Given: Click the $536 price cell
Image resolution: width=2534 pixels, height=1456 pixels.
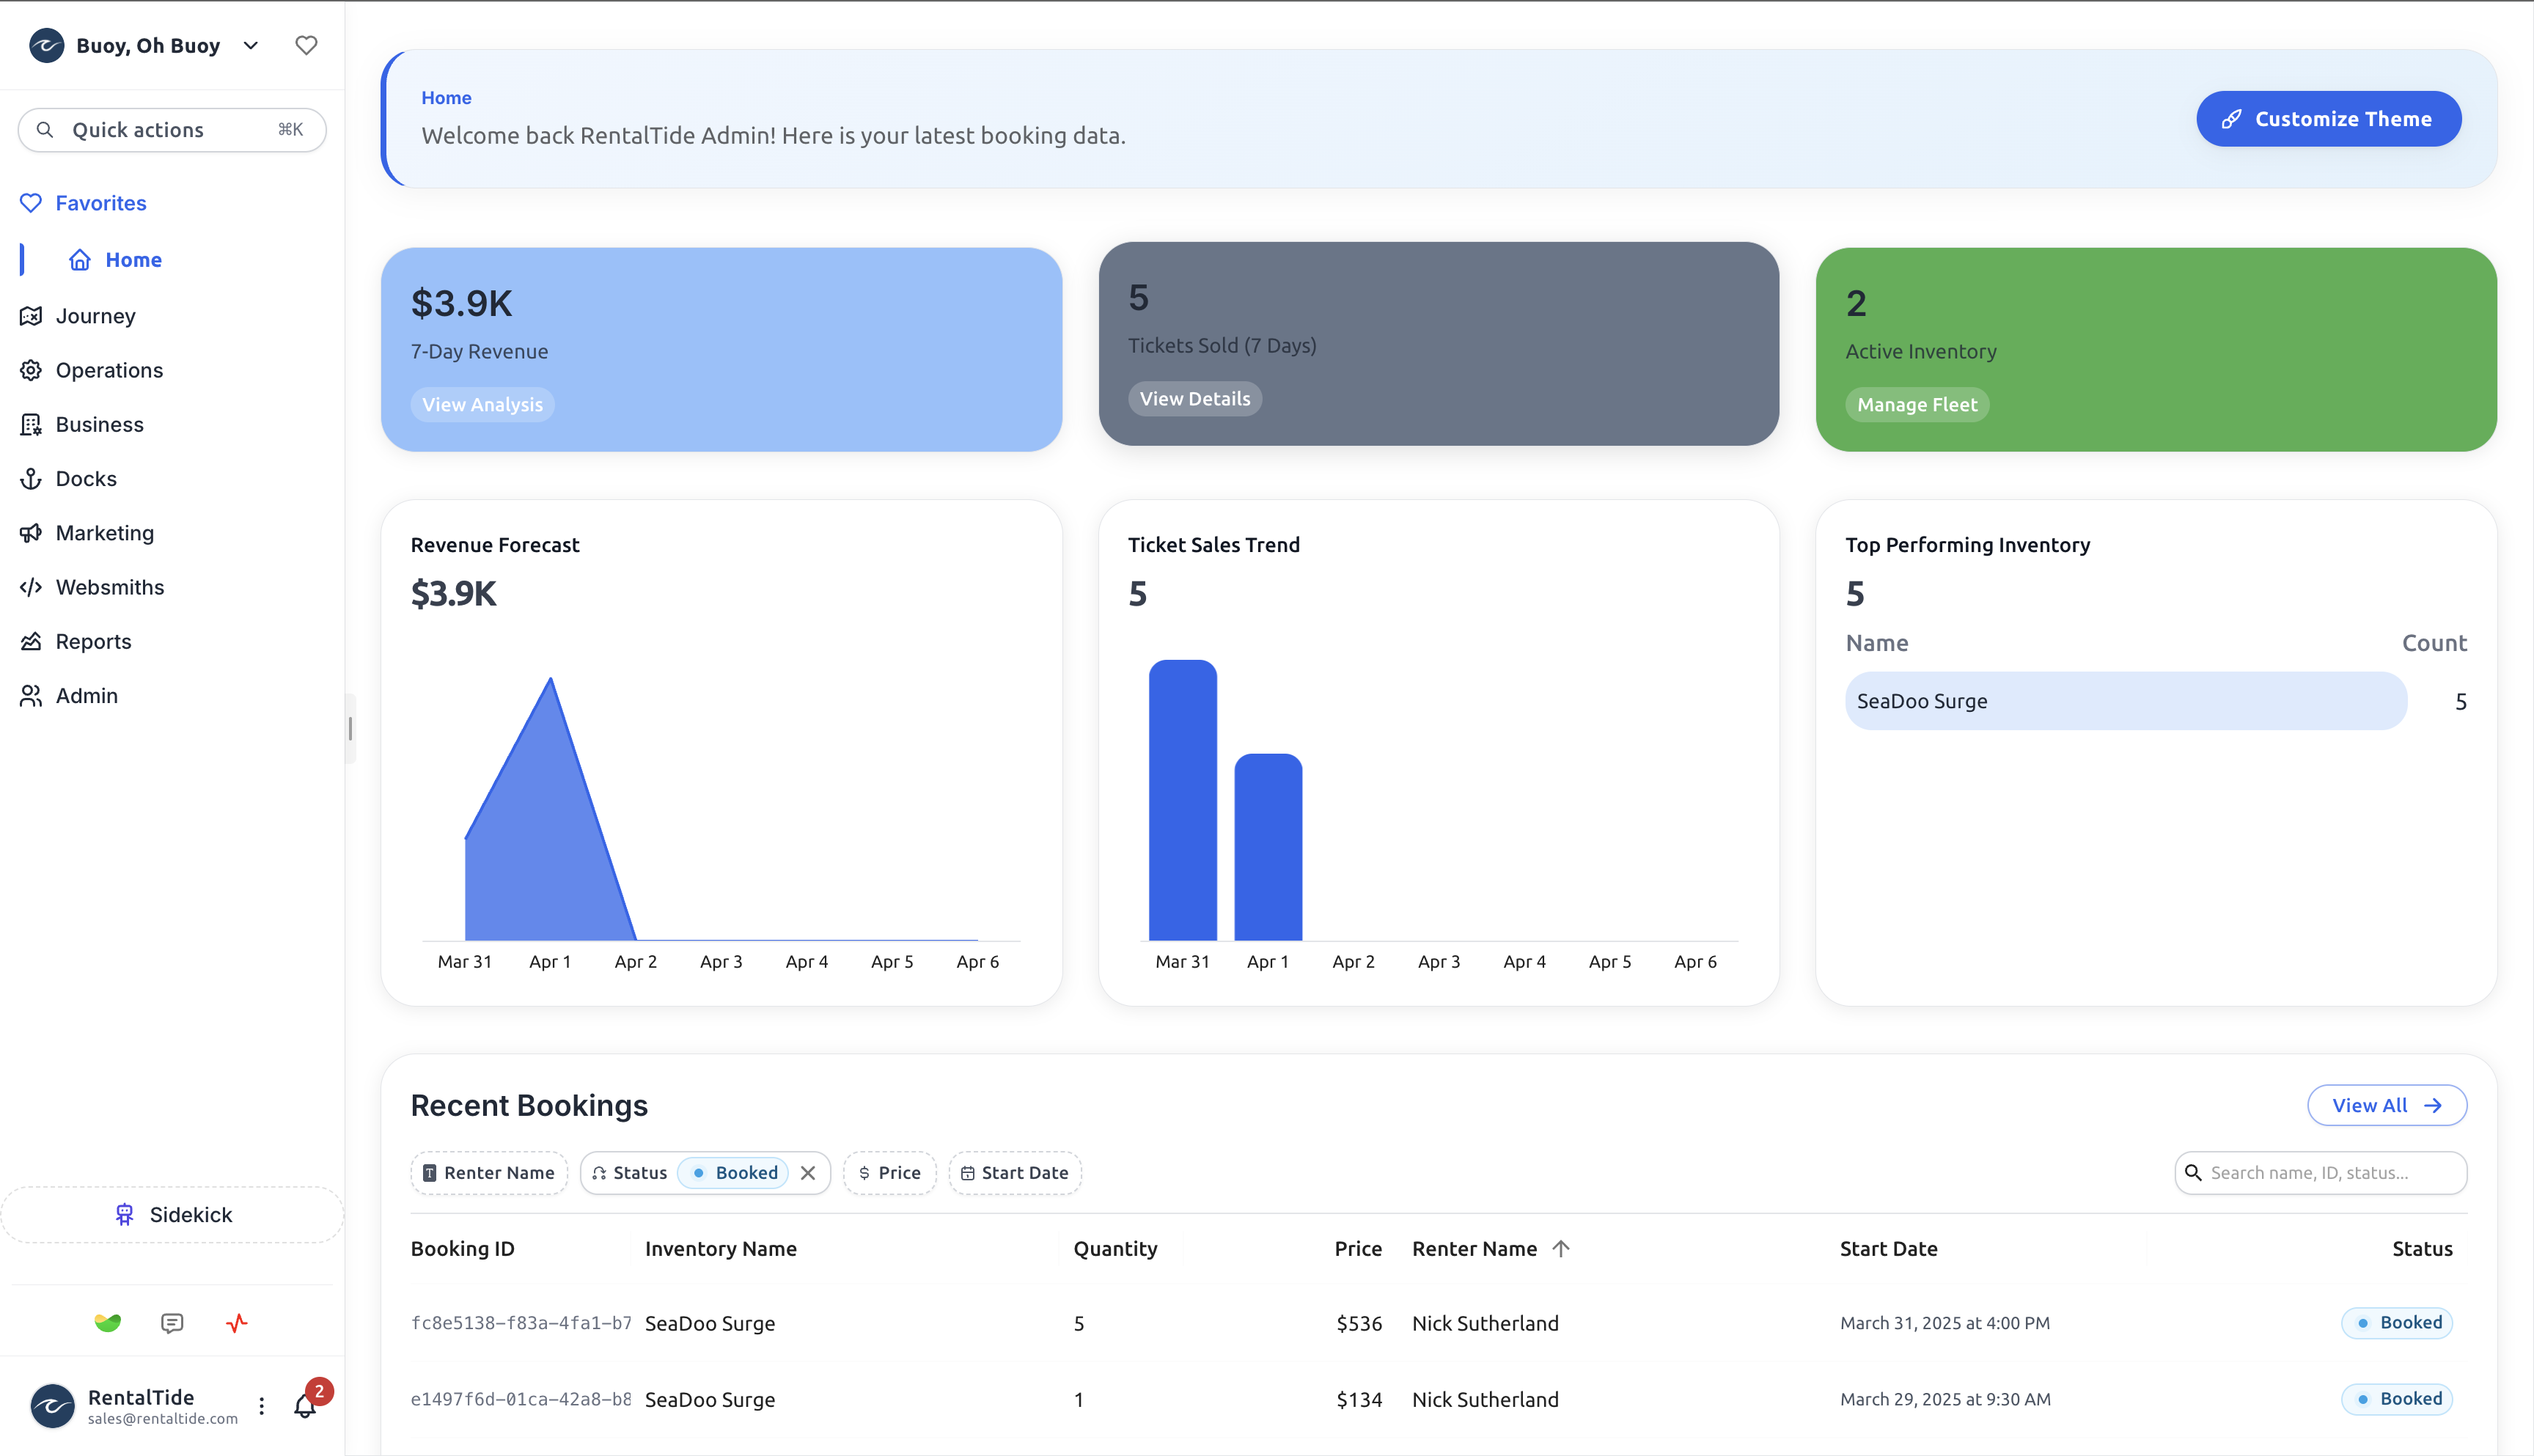Looking at the screenshot, I should pyautogui.click(x=1359, y=1323).
